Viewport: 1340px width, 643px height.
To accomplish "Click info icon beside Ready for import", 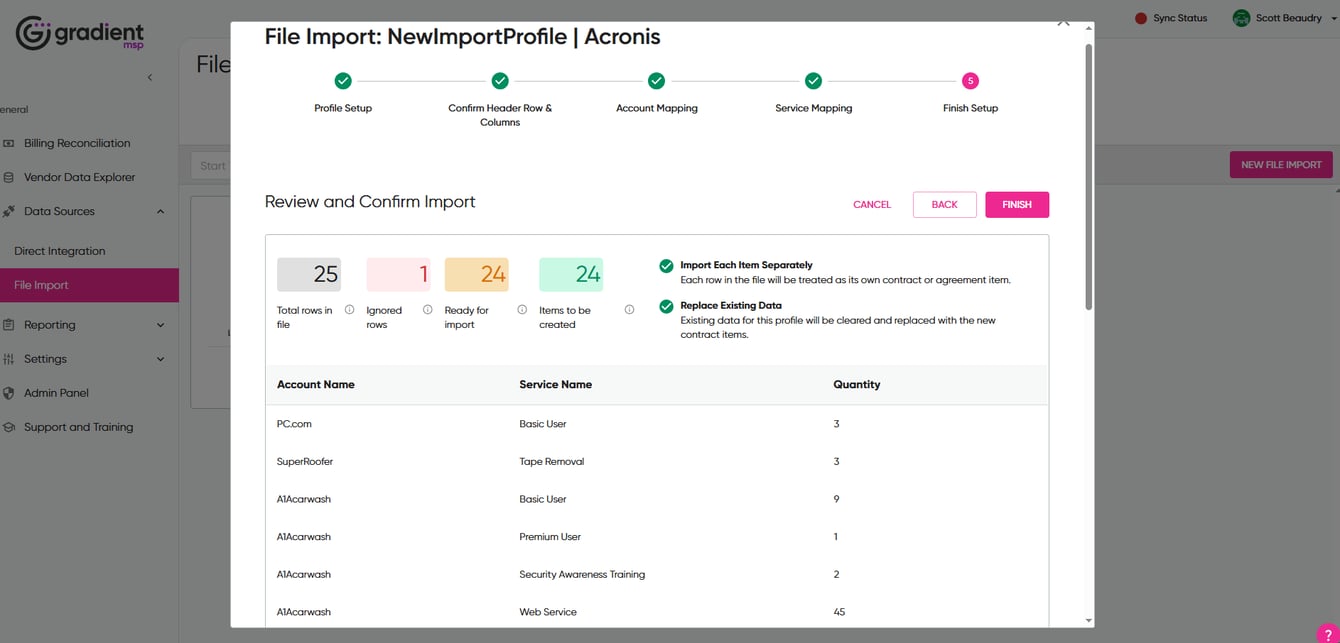I will 522,310.
